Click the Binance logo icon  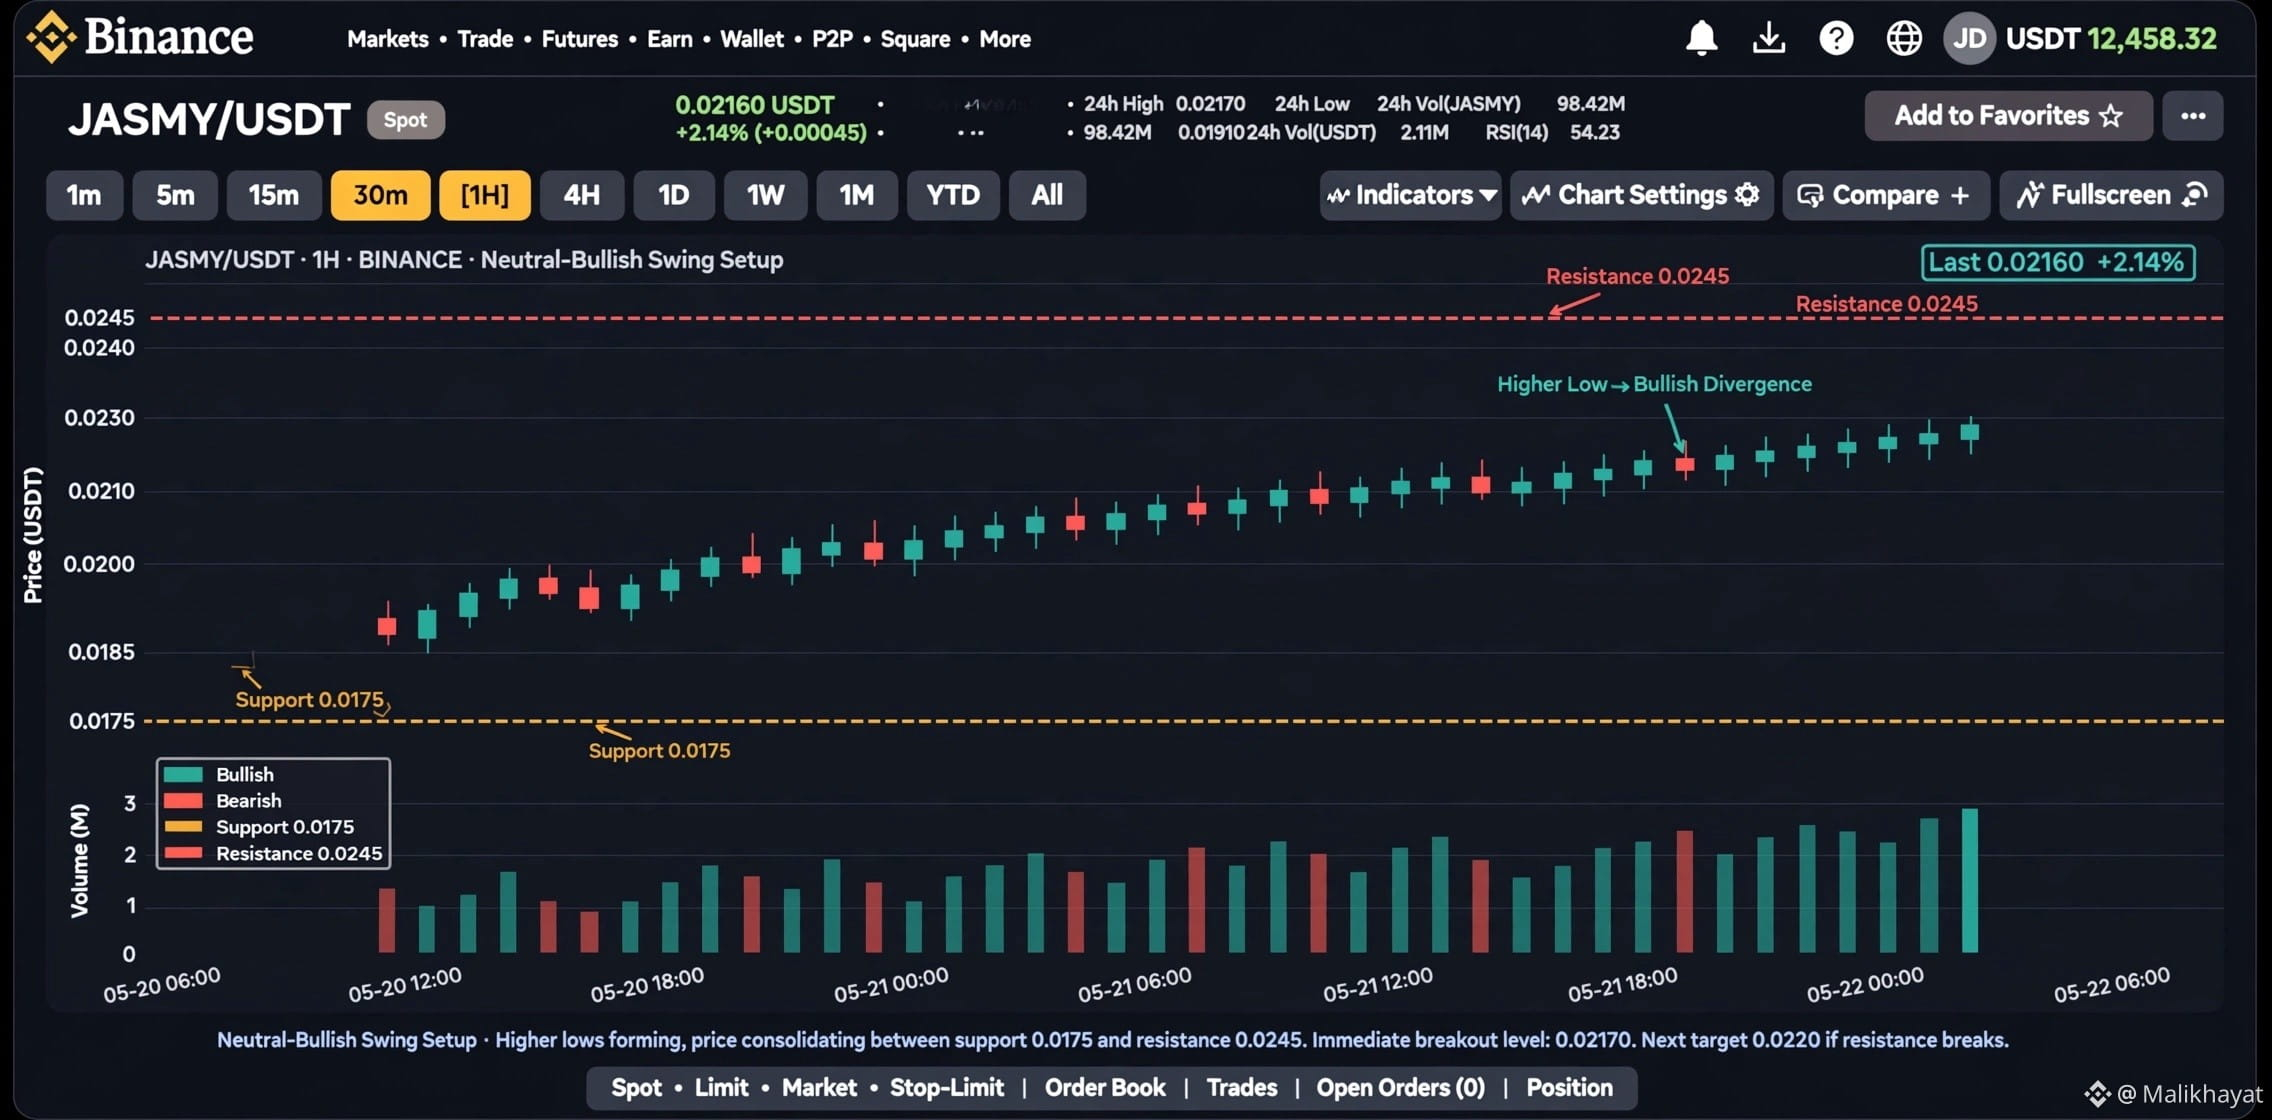pyautogui.click(x=52, y=37)
